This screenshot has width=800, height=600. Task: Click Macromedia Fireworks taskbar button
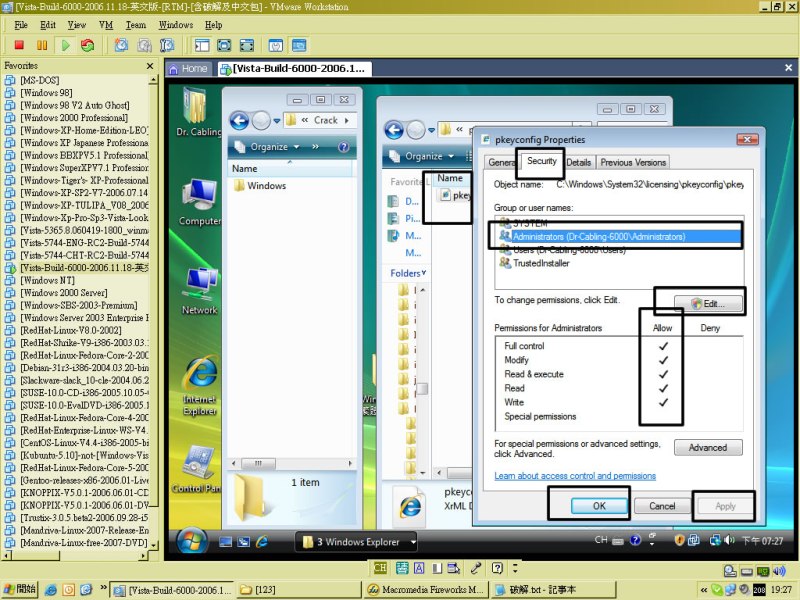tap(426, 590)
